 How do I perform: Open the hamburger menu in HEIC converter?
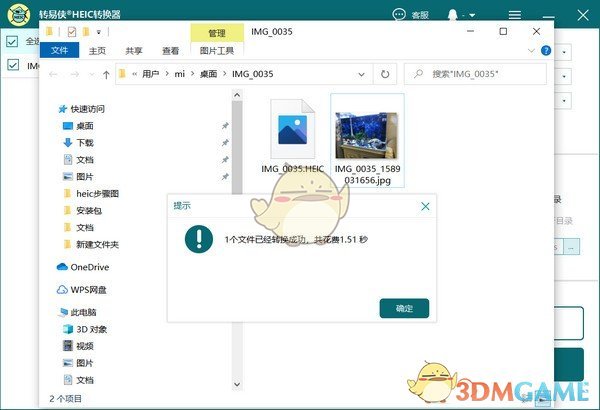pos(515,15)
